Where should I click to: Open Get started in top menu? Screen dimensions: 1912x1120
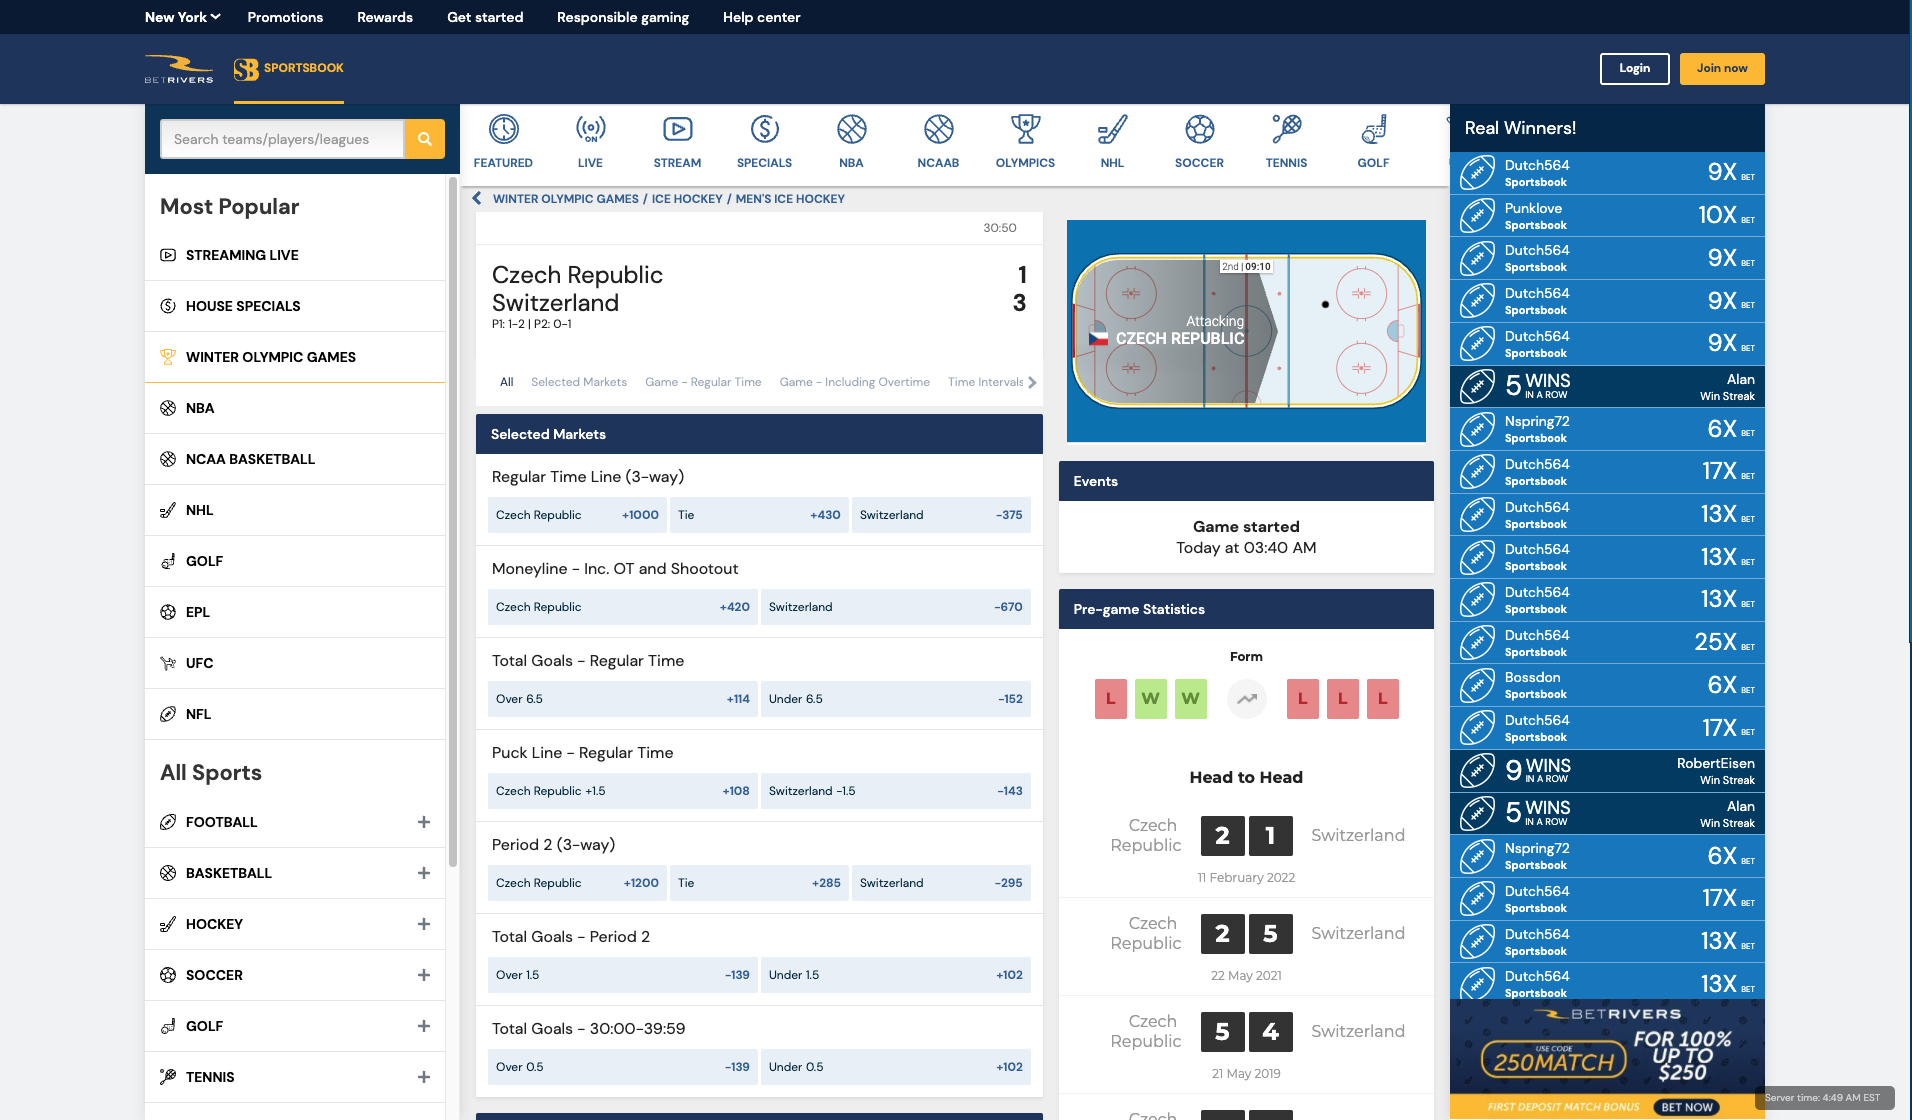click(485, 17)
